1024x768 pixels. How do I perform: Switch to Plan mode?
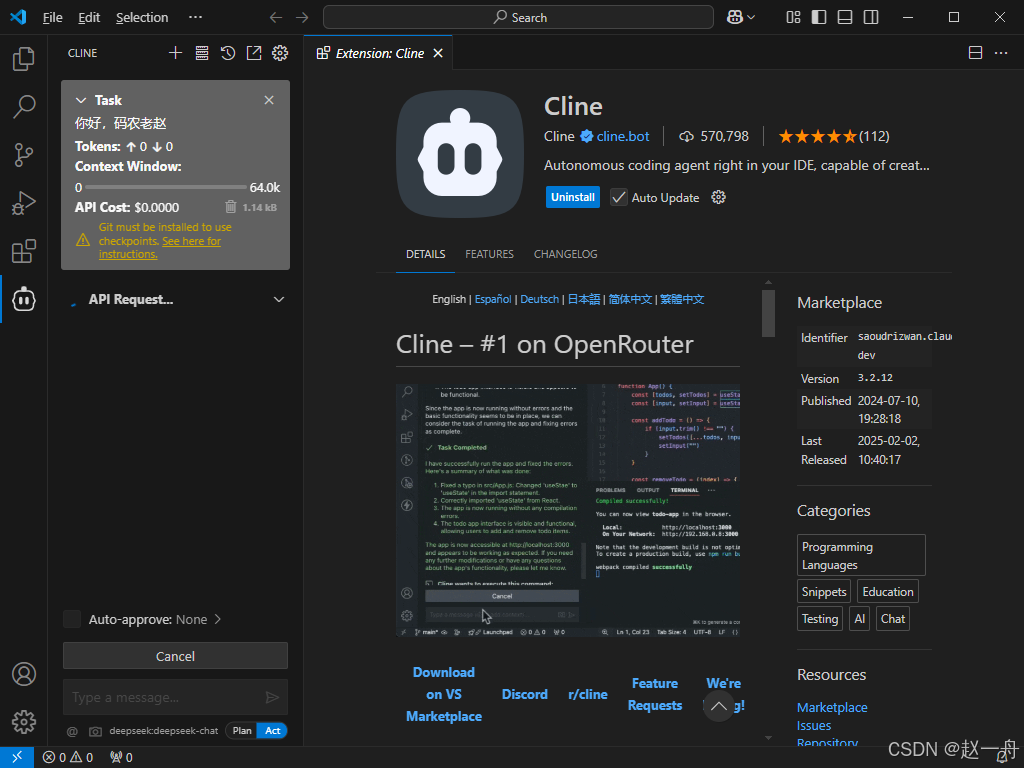click(242, 731)
